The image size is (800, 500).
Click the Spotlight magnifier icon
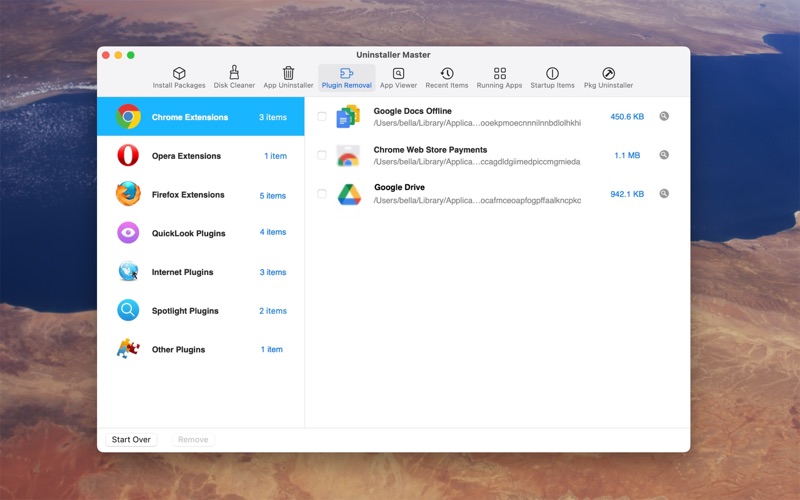[128, 310]
